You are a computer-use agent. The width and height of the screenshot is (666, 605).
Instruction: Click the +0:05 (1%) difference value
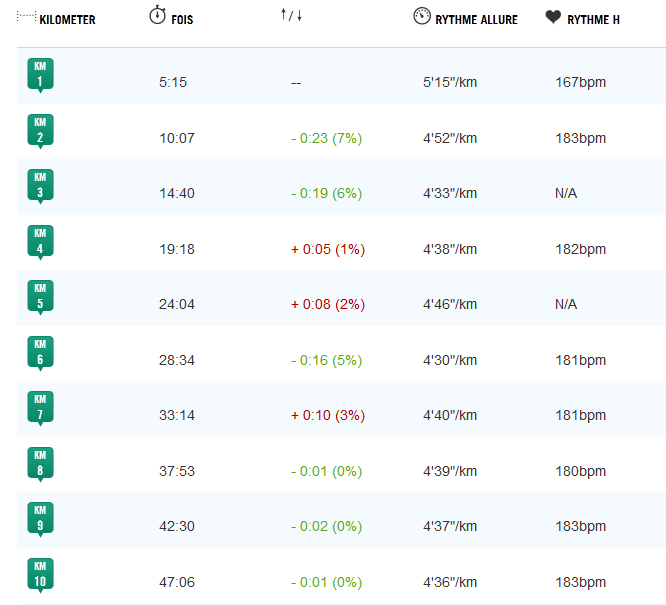(328, 249)
